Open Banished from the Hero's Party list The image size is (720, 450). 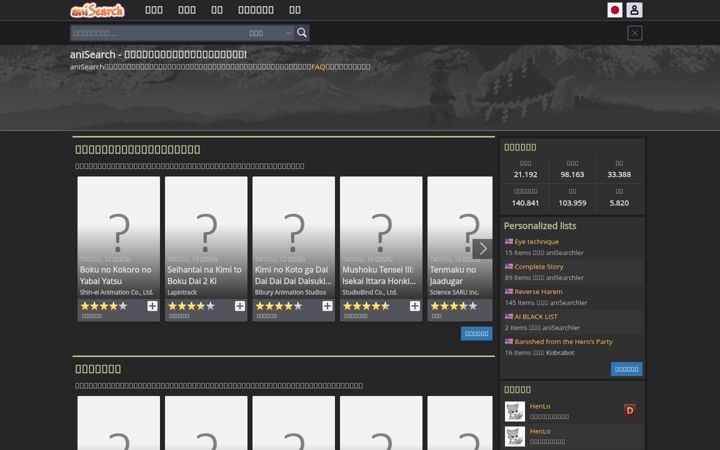click(x=563, y=342)
